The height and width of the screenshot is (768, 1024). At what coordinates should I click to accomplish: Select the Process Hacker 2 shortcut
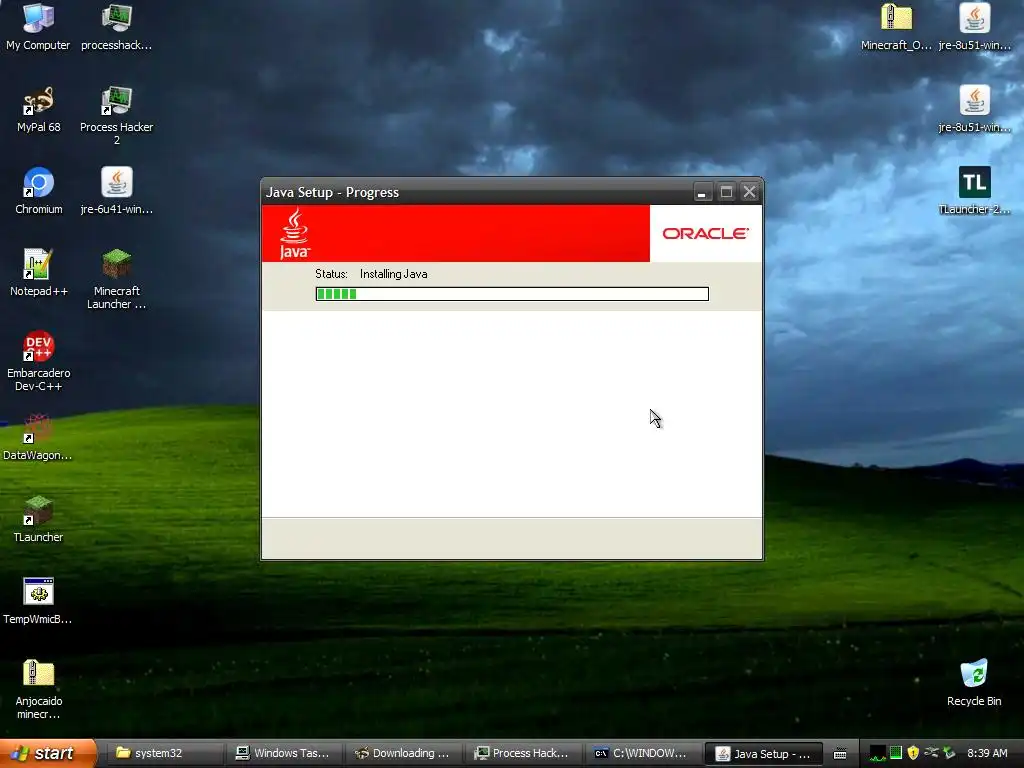coord(116,115)
